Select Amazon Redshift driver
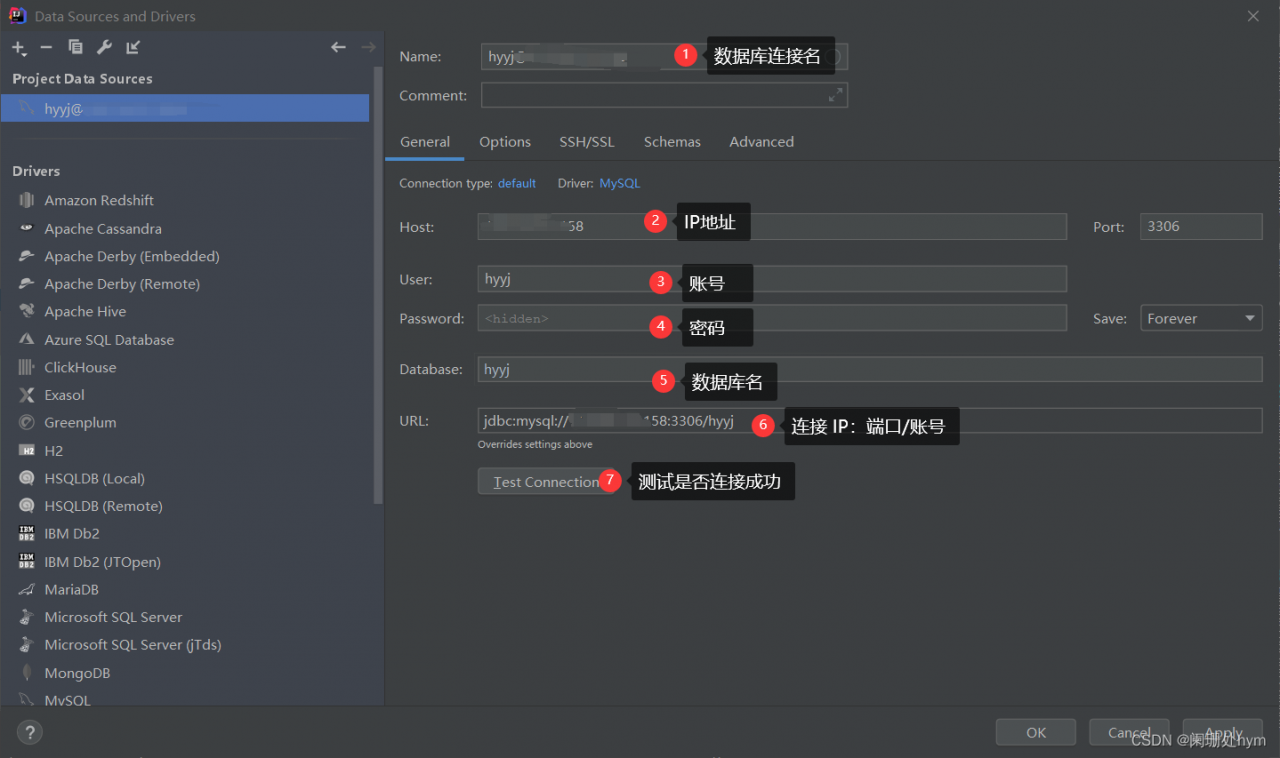 click(x=98, y=201)
